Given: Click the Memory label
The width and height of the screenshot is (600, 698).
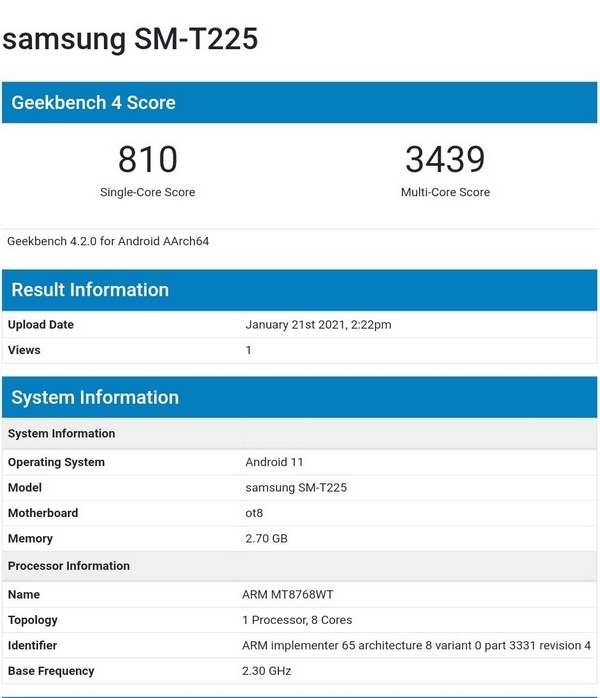Looking at the screenshot, I should coord(30,539).
